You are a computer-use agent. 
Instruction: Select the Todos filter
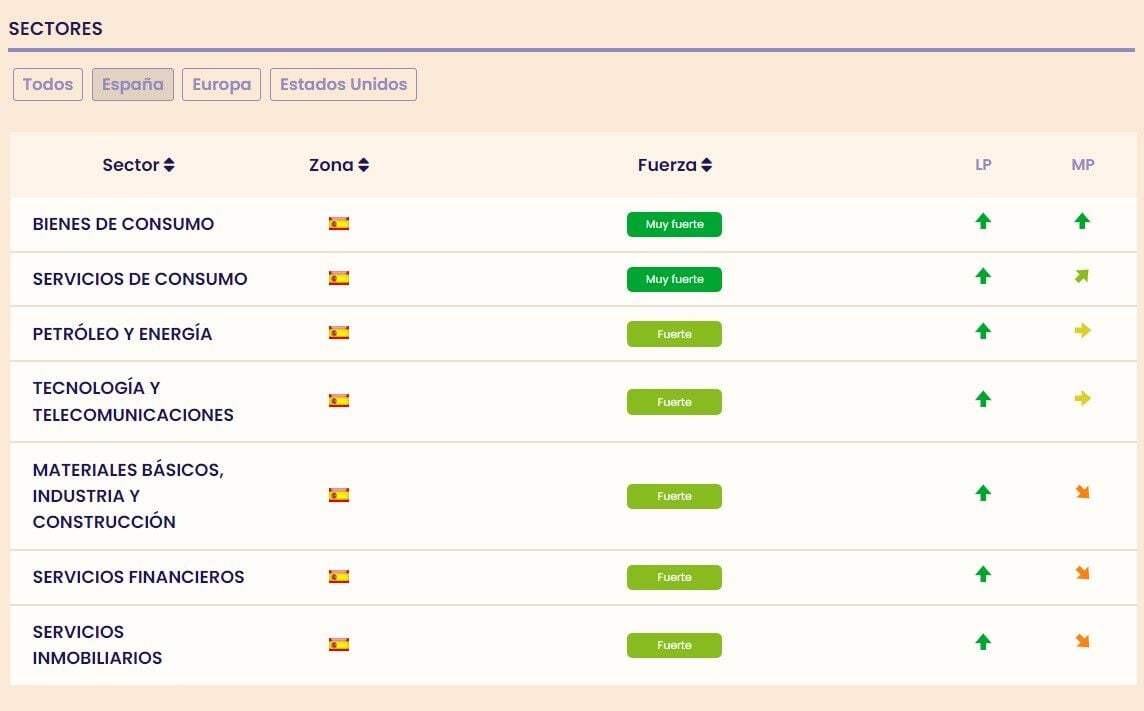click(x=48, y=85)
